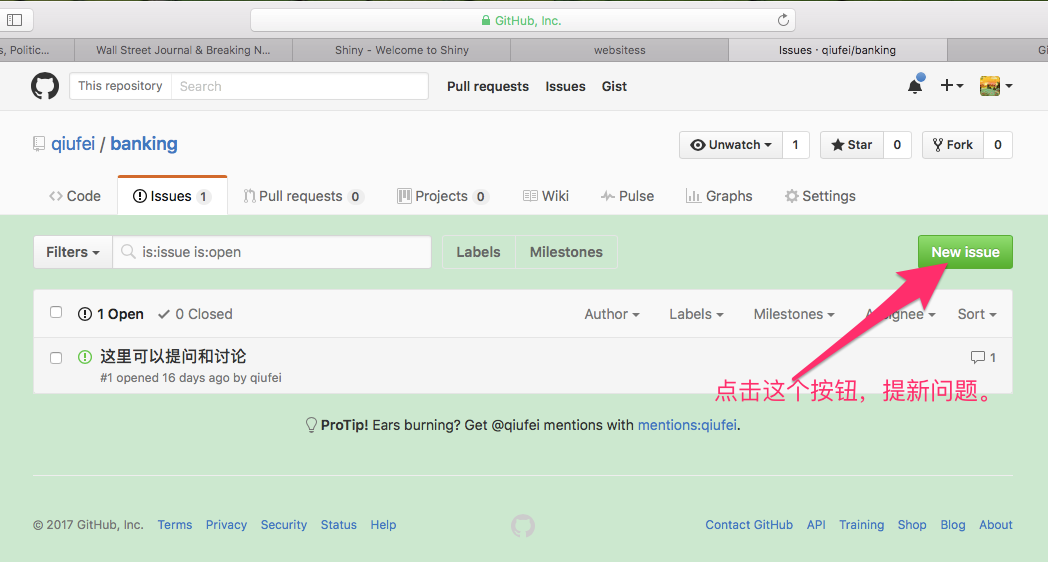Open the Pulse tab
The width and height of the screenshot is (1048, 562).
tap(627, 196)
